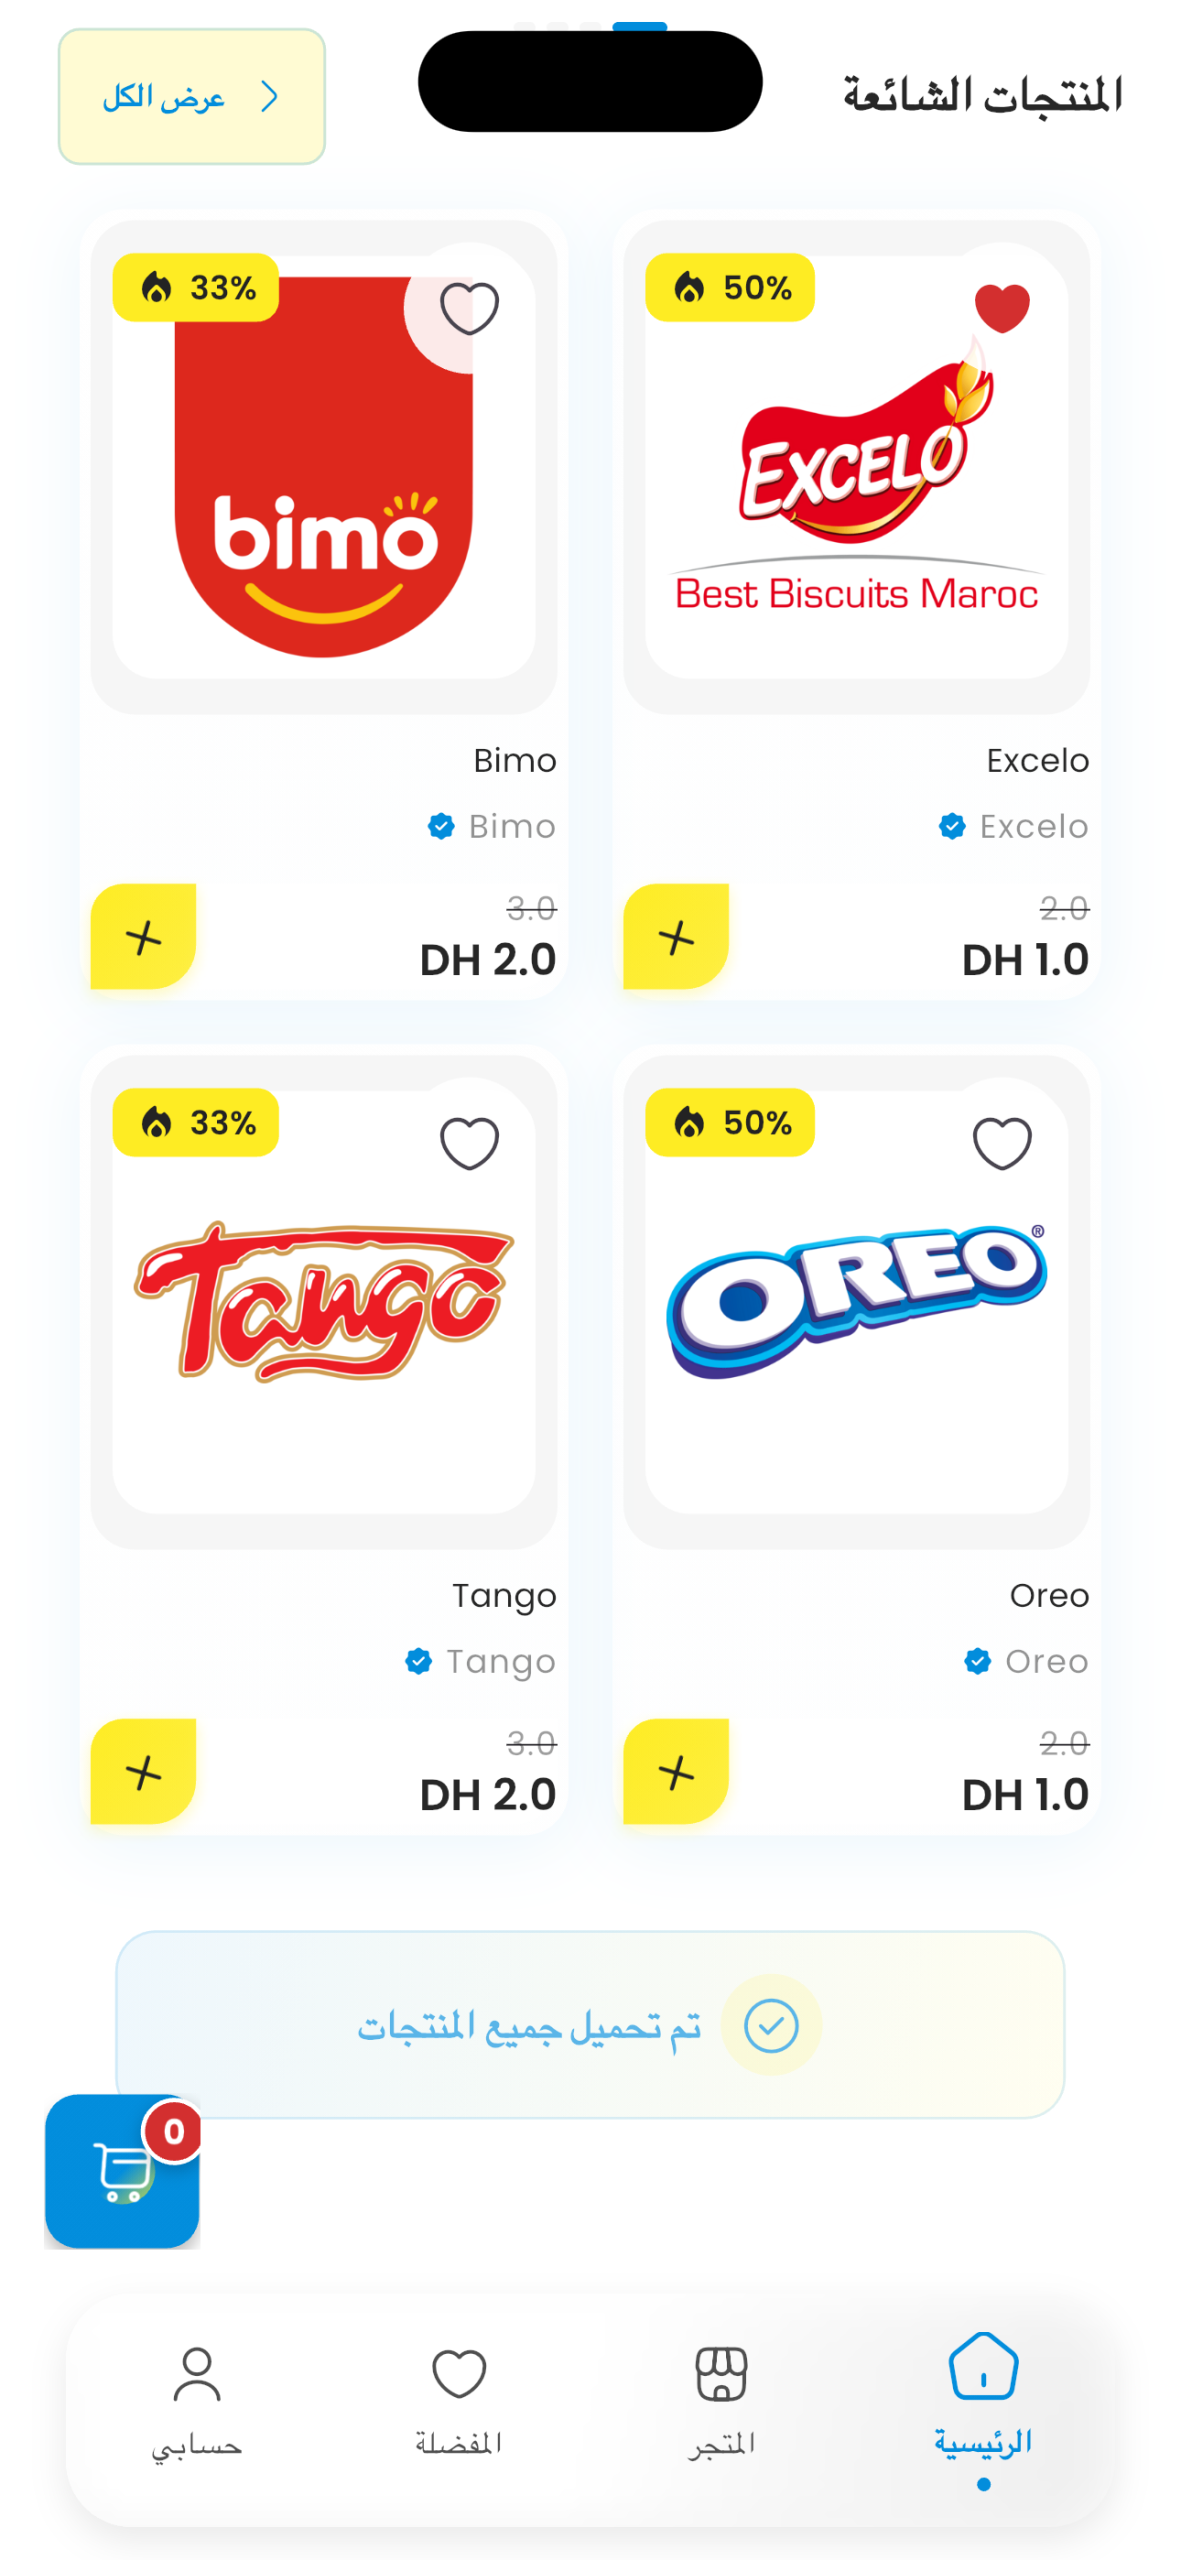Favorite the Bimo product heart

[469, 308]
